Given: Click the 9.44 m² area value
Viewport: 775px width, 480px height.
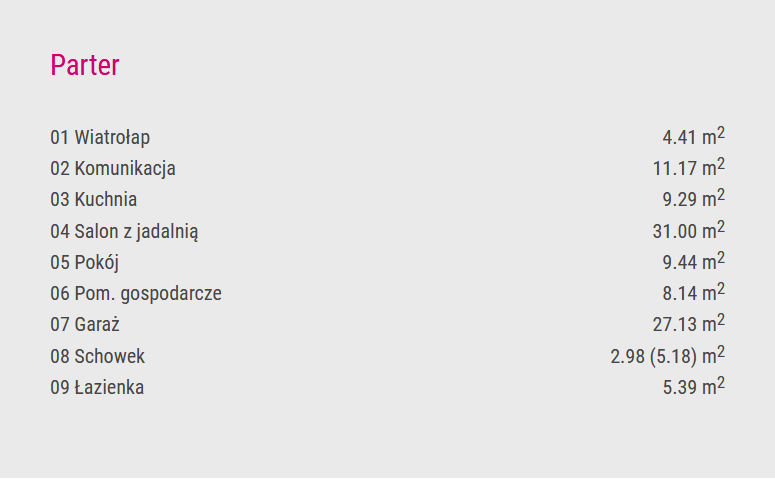Looking at the screenshot, I should click(693, 262).
